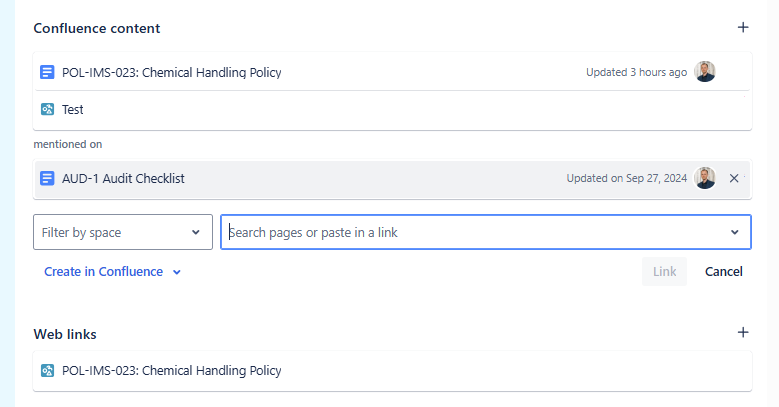Expand search pages dropdown arrow

click(x=734, y=232)
